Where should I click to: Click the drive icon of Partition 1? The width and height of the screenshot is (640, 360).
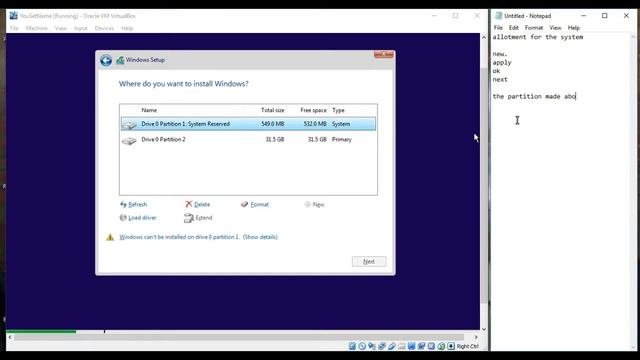point(129,124)
